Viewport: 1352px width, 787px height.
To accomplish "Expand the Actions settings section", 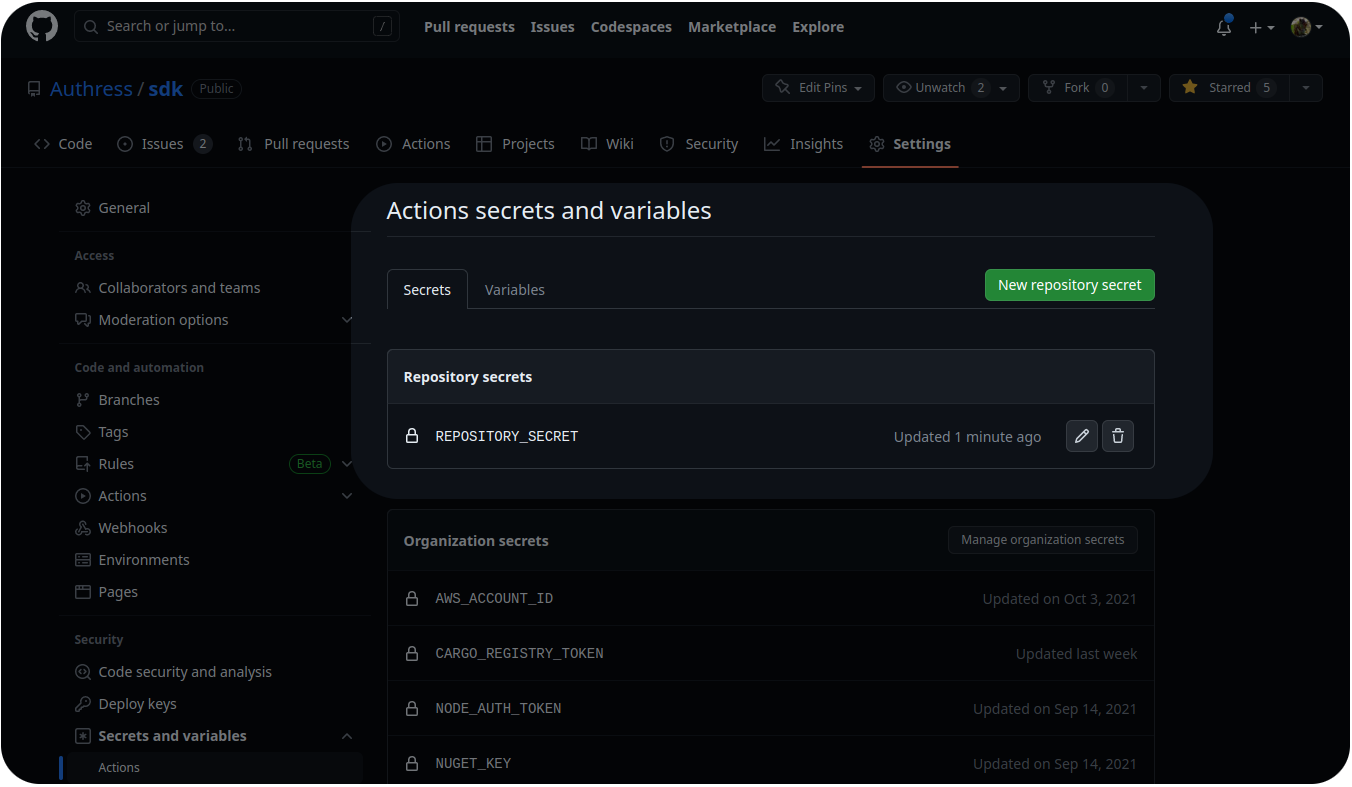I will (x=347, y=495).
